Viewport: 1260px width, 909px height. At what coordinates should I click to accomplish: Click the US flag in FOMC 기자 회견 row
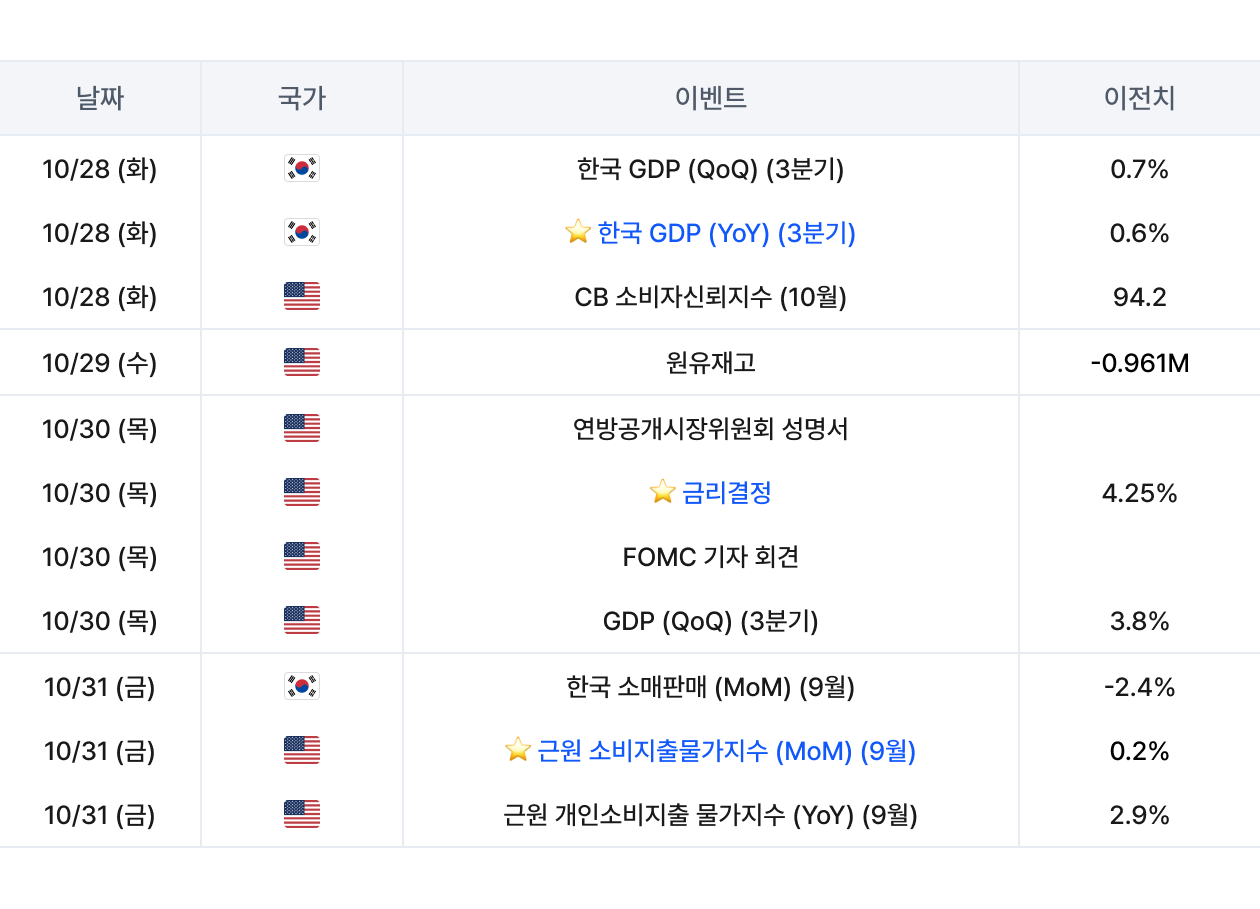pyautogui.click(x=301, y=556)
